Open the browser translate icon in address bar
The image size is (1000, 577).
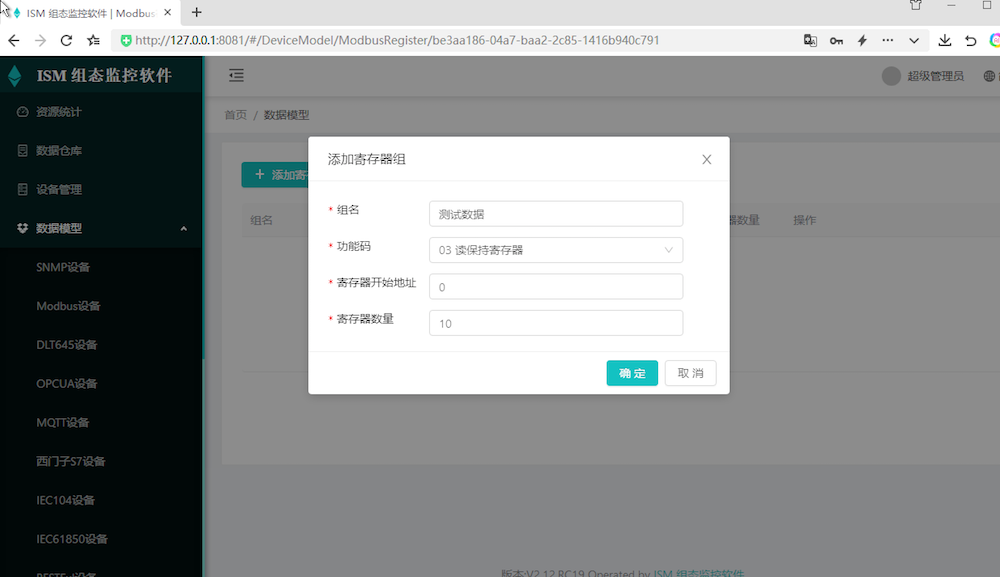tap(810, 41)
